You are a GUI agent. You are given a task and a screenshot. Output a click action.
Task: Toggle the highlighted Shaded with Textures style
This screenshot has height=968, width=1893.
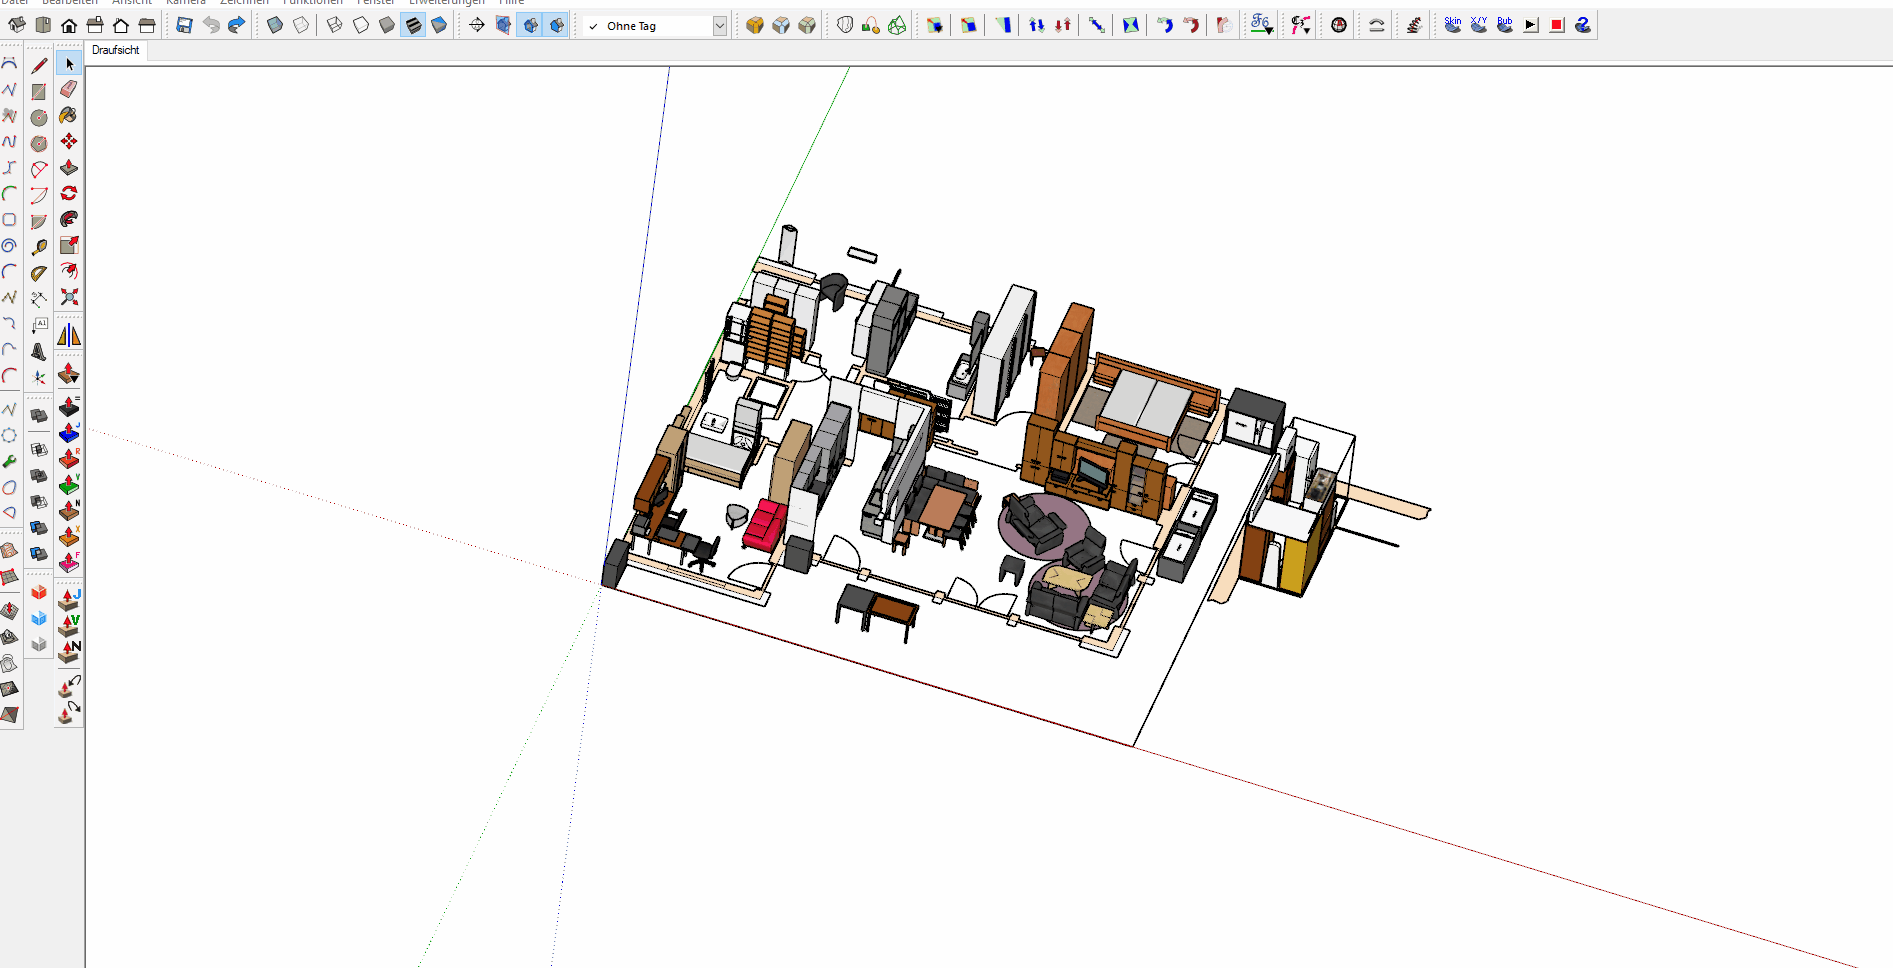pyautogui.click(x=413, y=25)
